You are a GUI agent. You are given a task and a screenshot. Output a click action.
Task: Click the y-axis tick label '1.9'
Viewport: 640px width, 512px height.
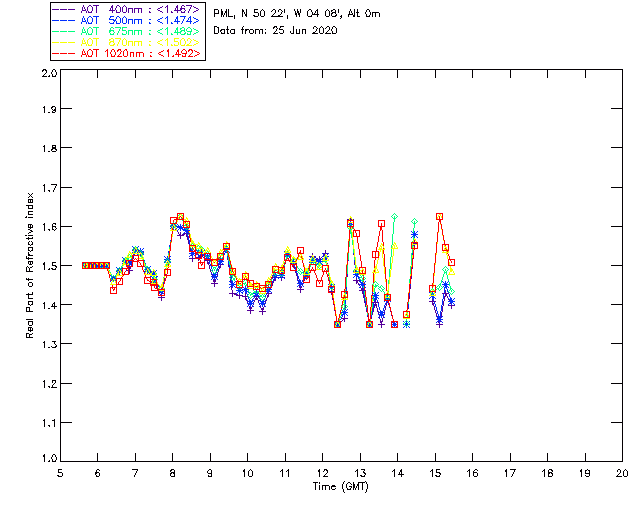click(49, 109)
